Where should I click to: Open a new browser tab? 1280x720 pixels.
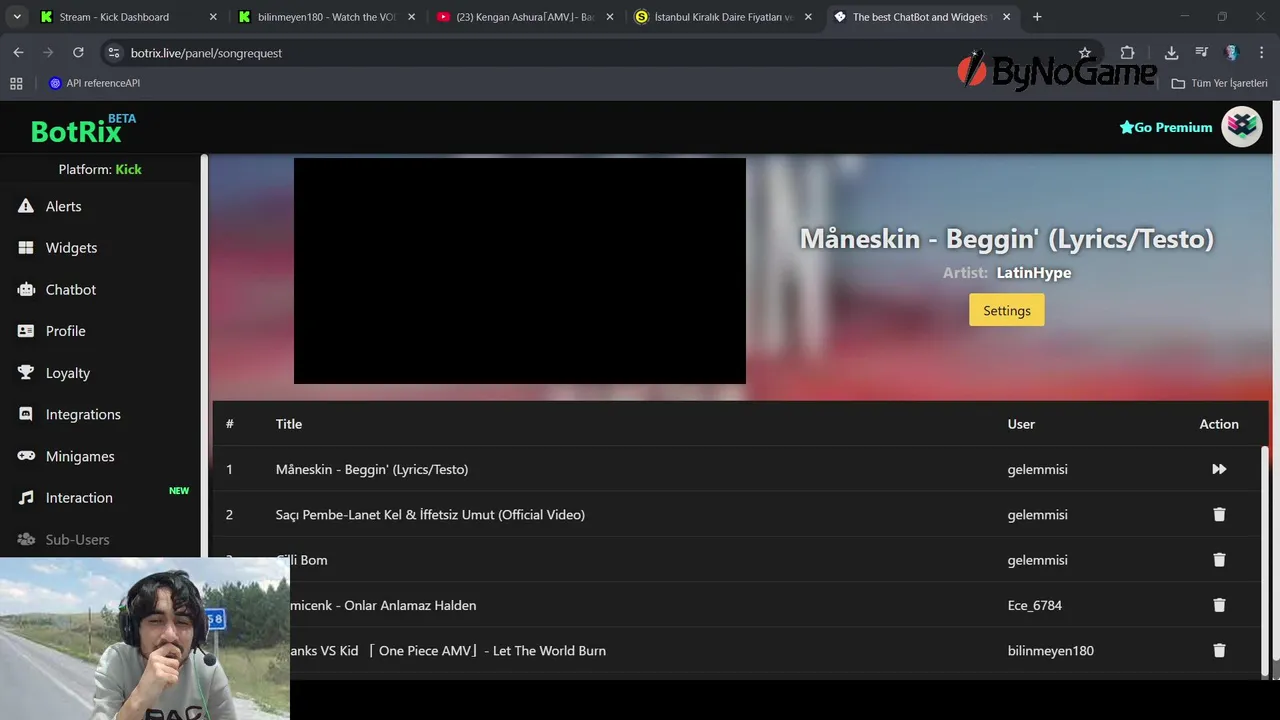(x=1037, y=17)
